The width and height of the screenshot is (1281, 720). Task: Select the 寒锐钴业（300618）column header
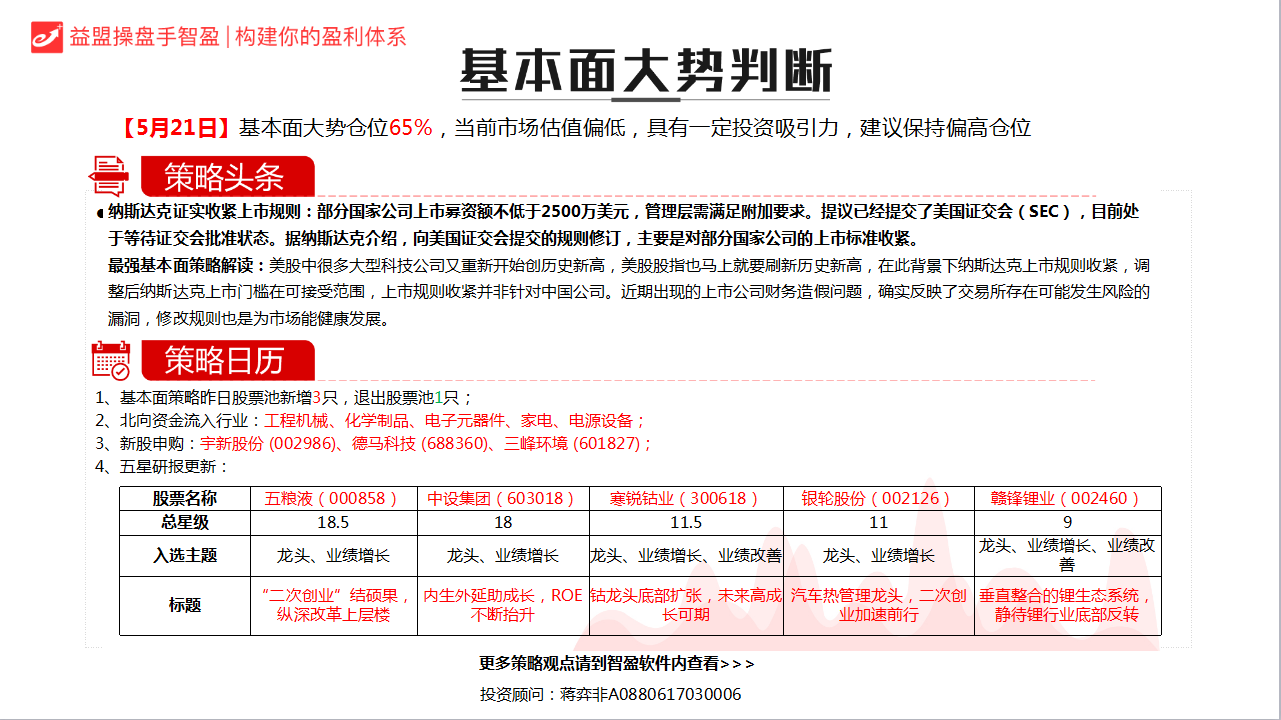[685, 497]
